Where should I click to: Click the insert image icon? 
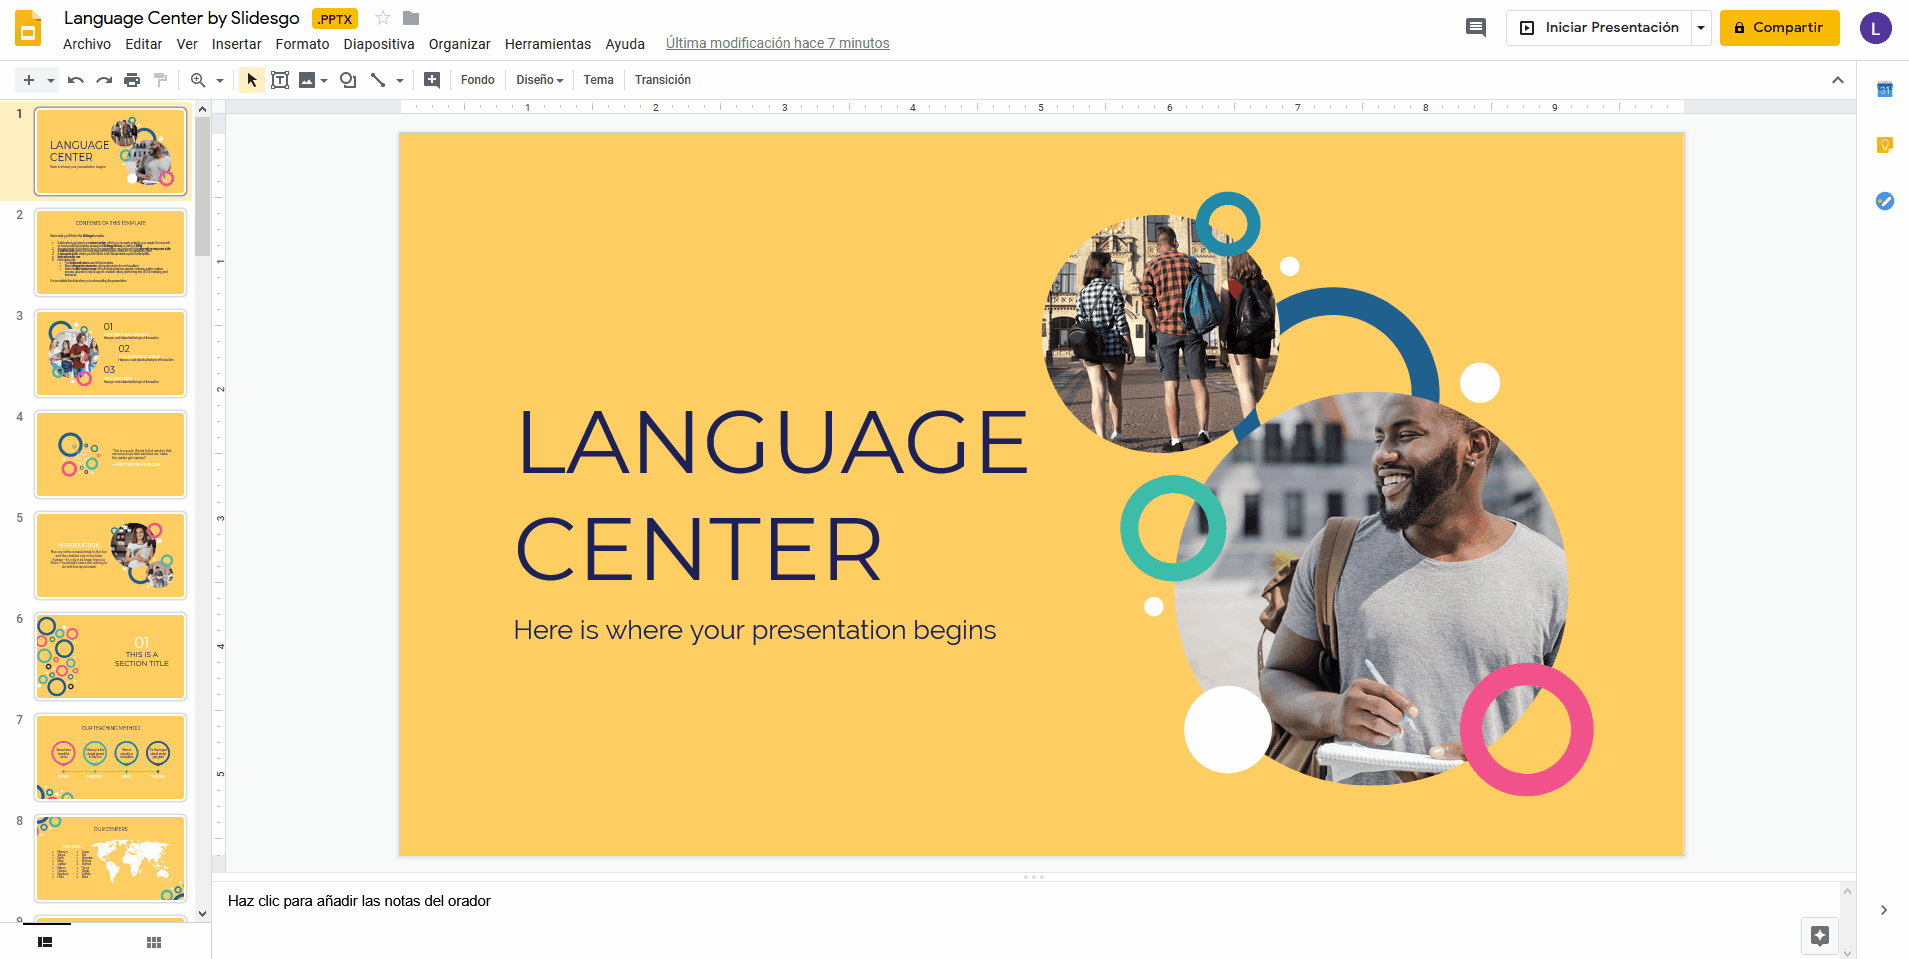pyautogui.click(x=307, y=80)
